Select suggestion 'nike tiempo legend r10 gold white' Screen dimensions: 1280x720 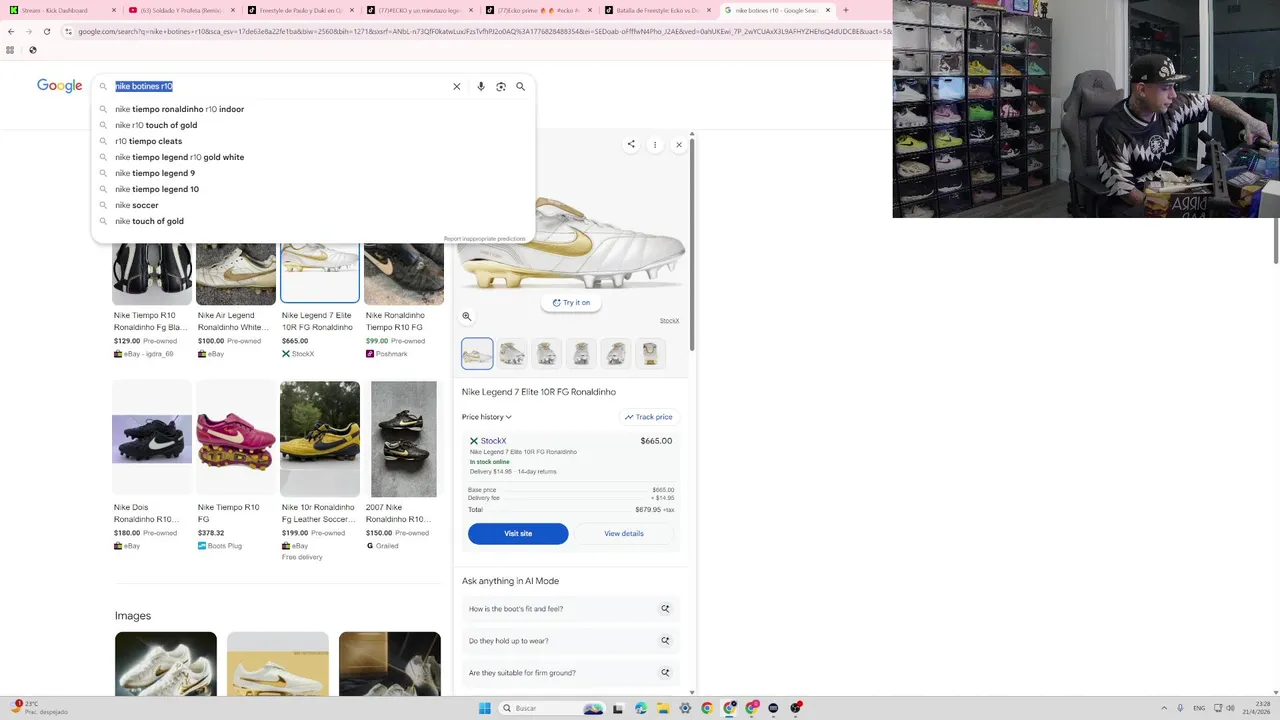tap(313, 157)
